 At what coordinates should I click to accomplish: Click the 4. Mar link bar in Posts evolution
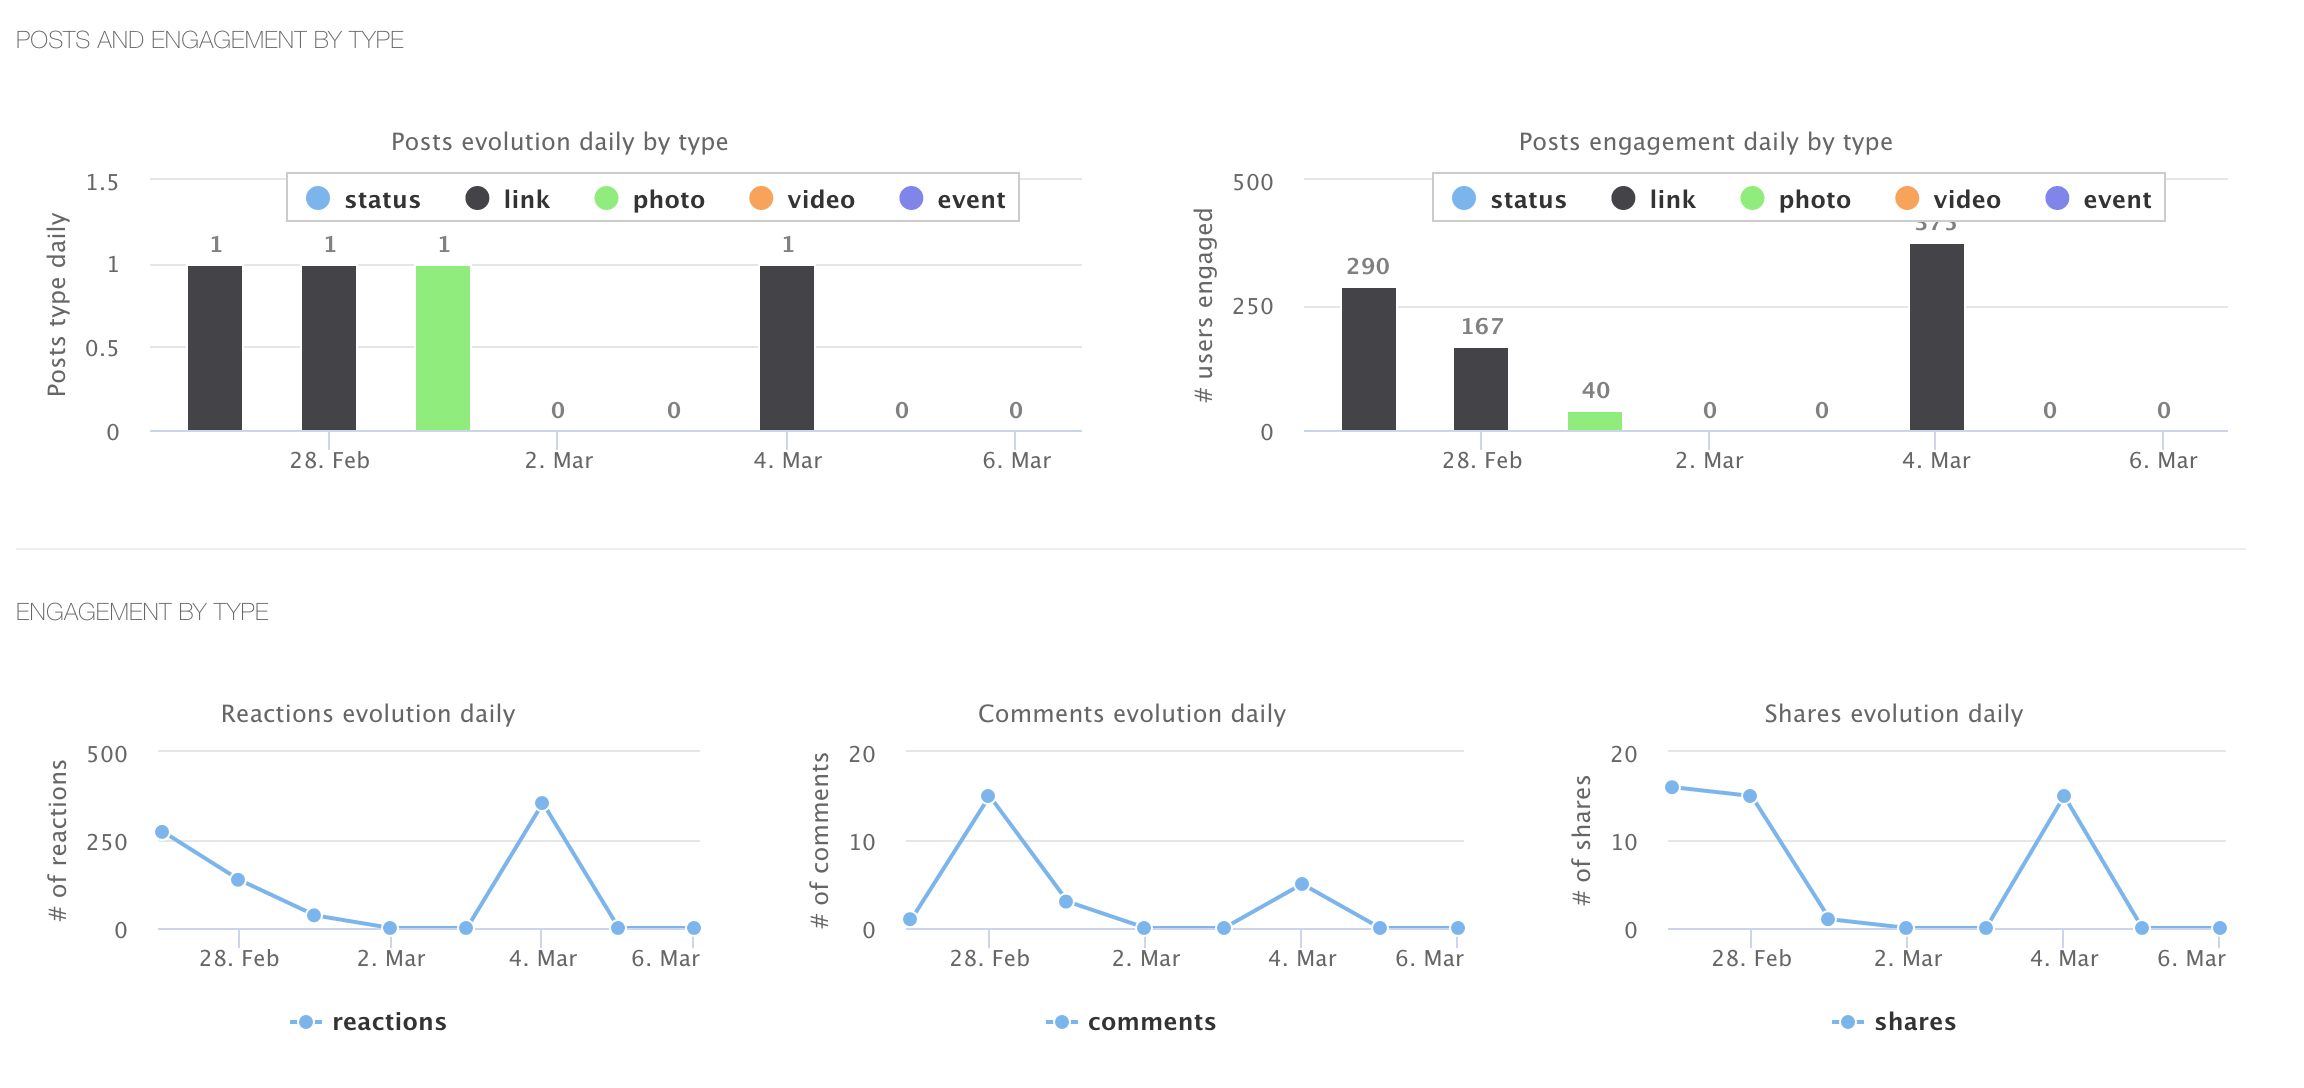click(787, 348)
